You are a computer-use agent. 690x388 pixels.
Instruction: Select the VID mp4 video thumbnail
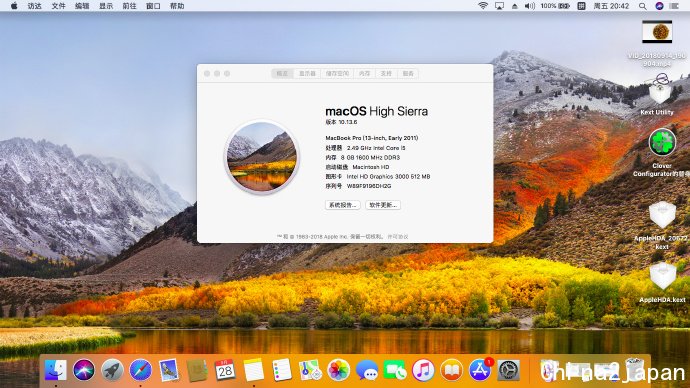click(x=657, y=43)
